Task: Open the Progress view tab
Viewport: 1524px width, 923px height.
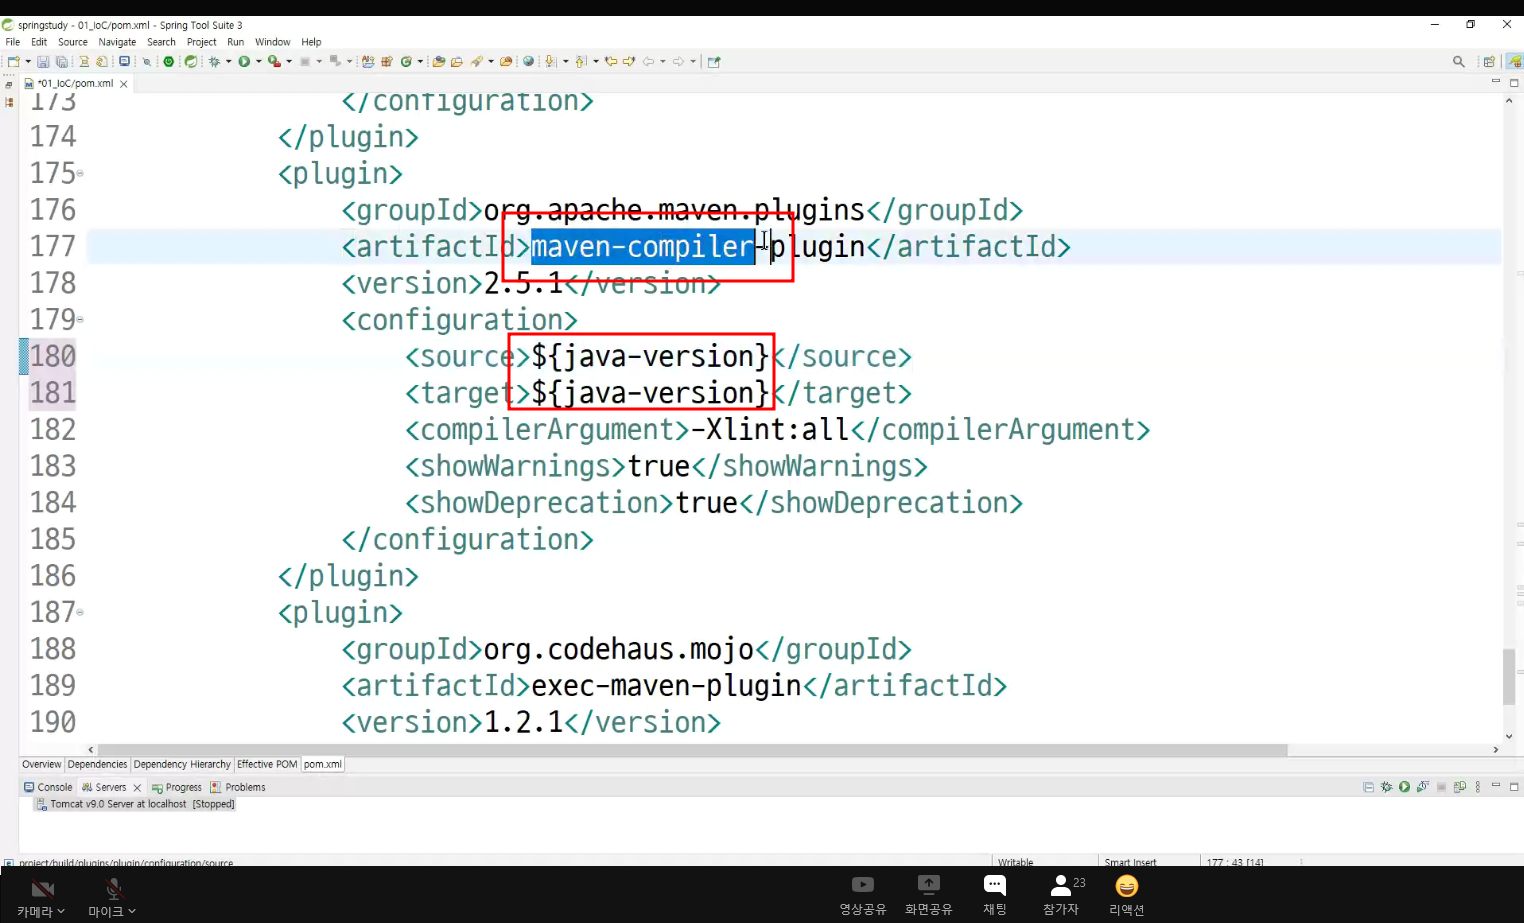Action: pos(176,787)
